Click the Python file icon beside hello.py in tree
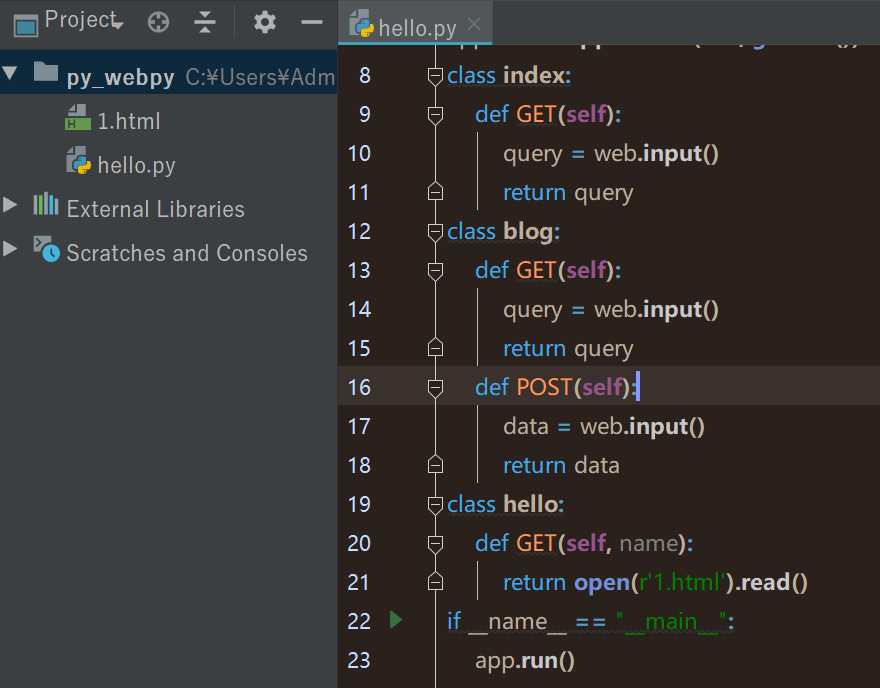 78,163
